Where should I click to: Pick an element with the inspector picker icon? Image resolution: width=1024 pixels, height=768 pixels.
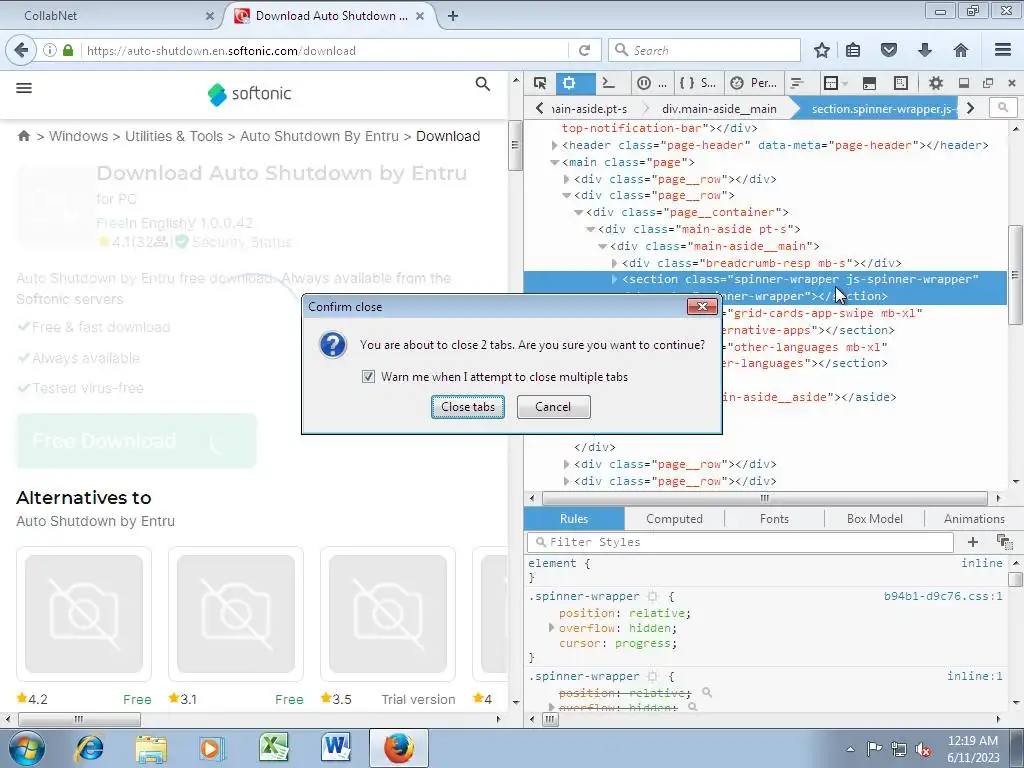(x=539, y=83)
